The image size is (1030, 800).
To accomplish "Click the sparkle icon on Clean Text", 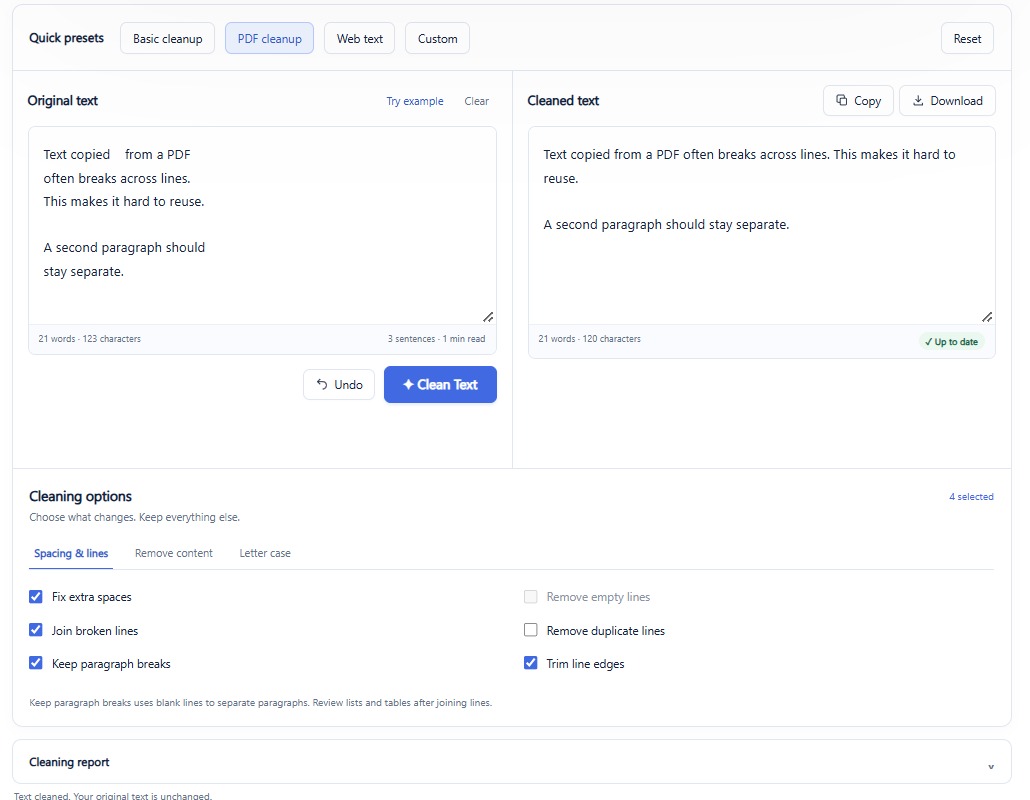I will pyautogui.click(x=408, y=384).
